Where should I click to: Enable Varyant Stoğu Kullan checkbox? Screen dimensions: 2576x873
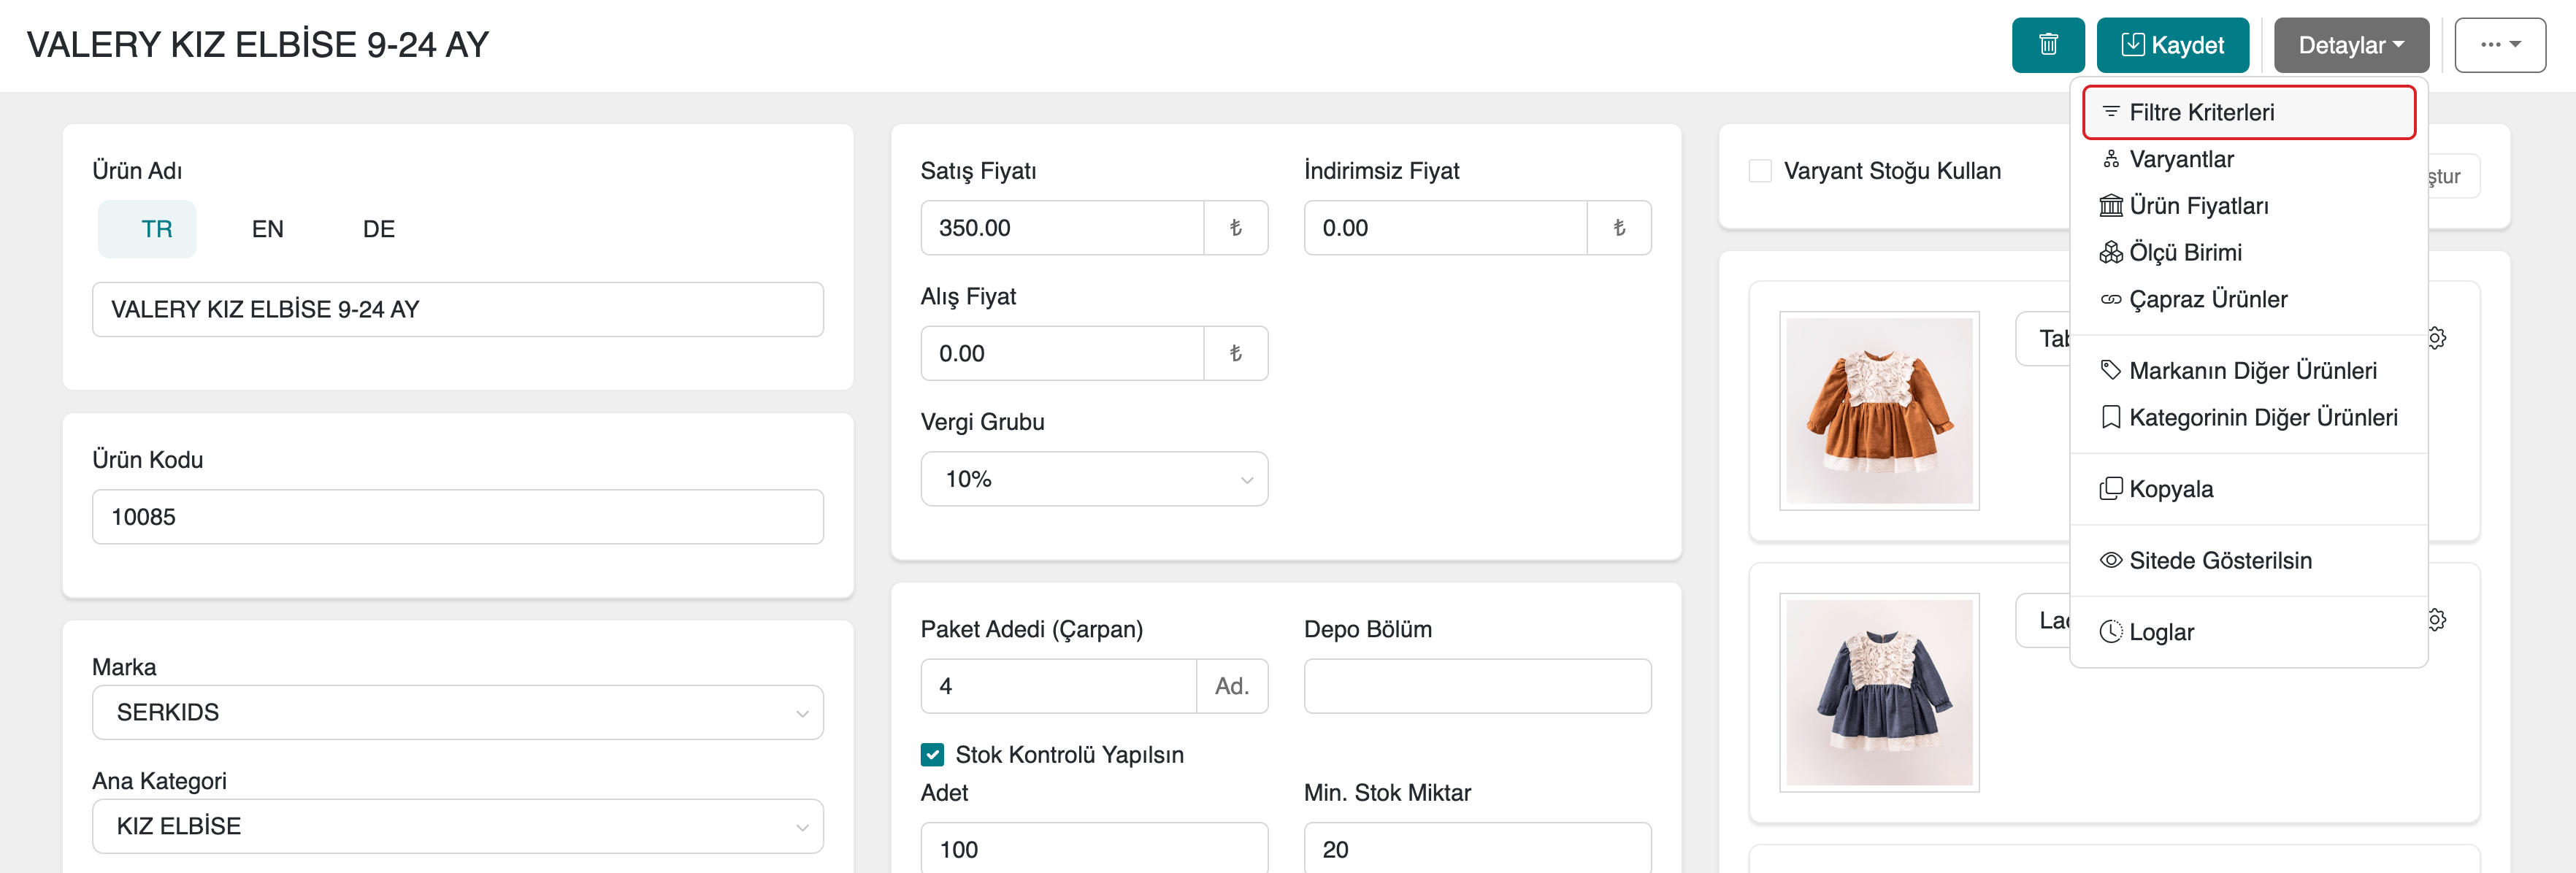[1760, 171]
